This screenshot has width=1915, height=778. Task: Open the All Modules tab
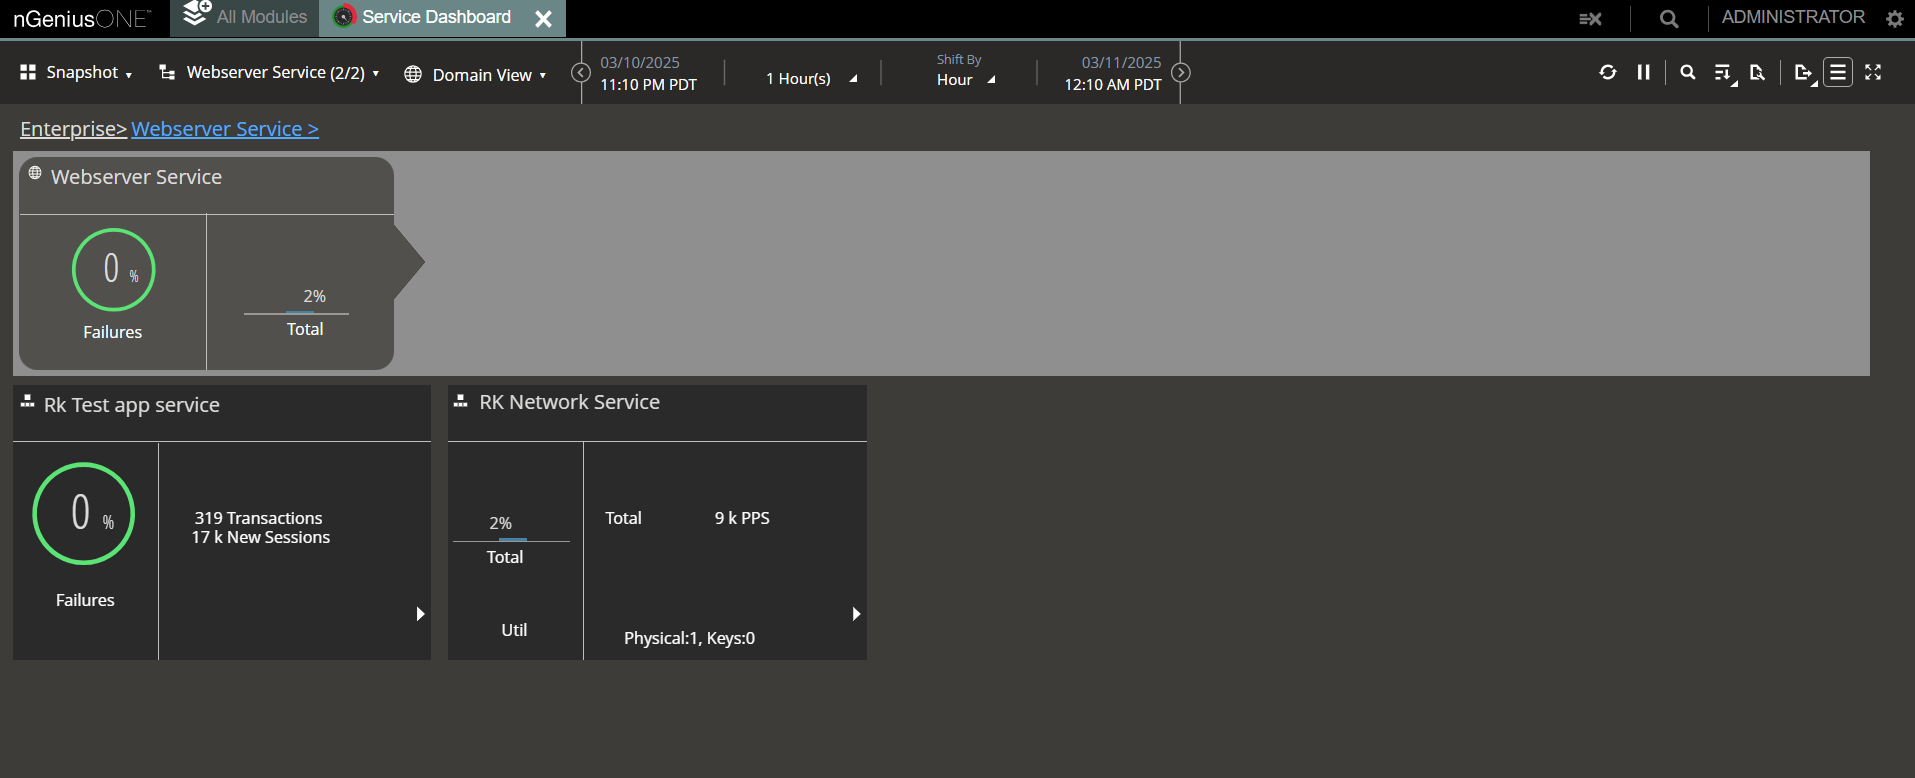click(245, 17)
